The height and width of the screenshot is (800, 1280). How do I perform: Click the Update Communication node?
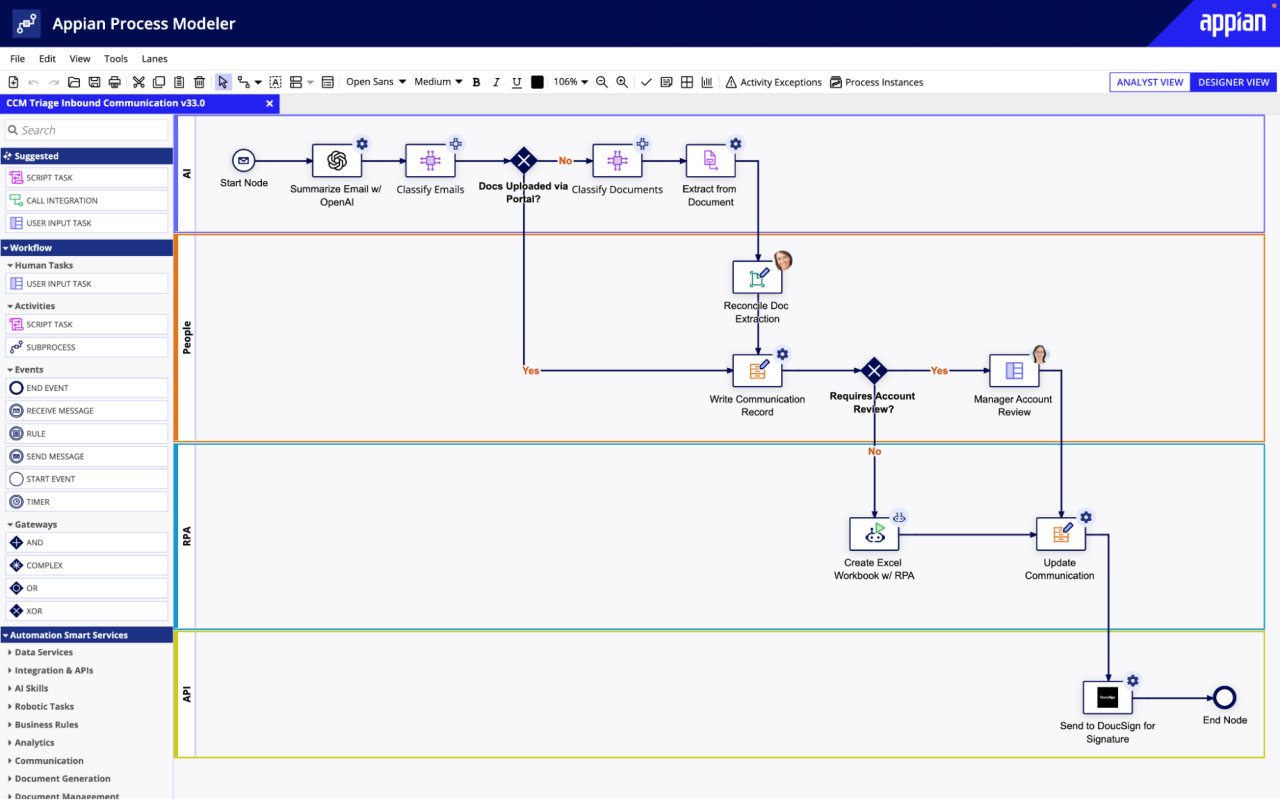(x=1061, y=534)
